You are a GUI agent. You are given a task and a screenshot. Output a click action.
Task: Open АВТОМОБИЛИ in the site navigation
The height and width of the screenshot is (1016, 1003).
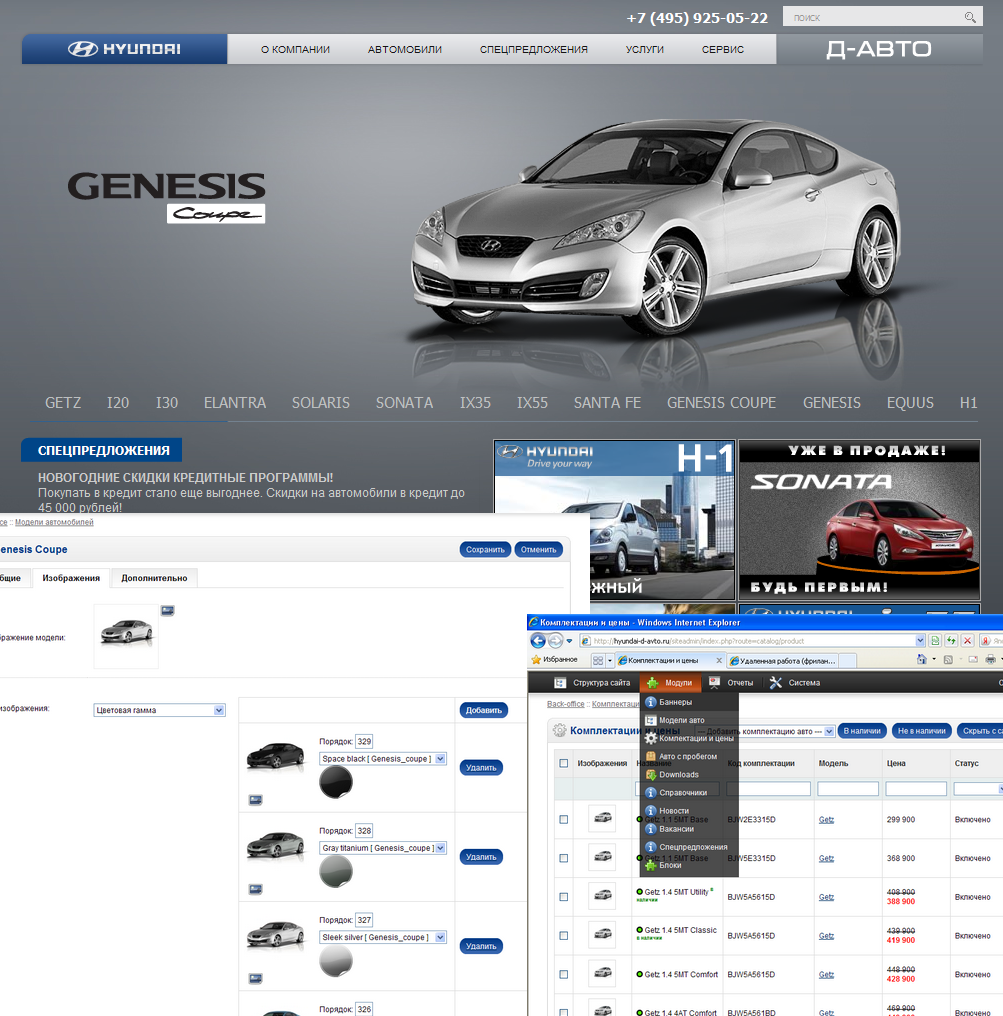[405, 49]
